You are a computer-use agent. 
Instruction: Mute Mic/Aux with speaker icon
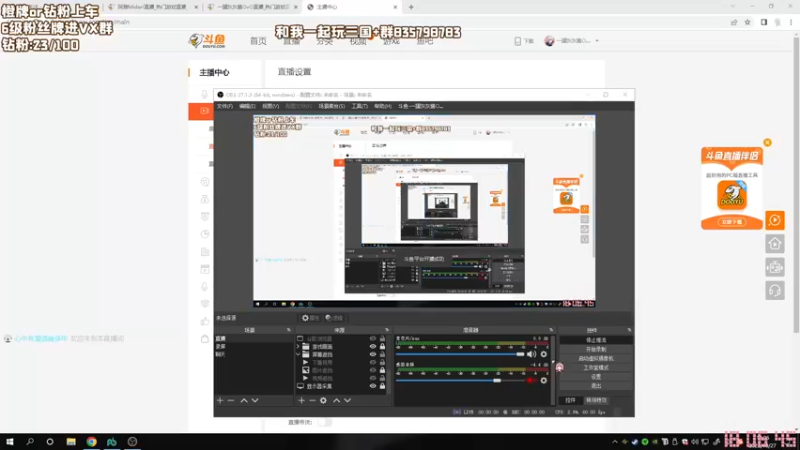(531, 354)
